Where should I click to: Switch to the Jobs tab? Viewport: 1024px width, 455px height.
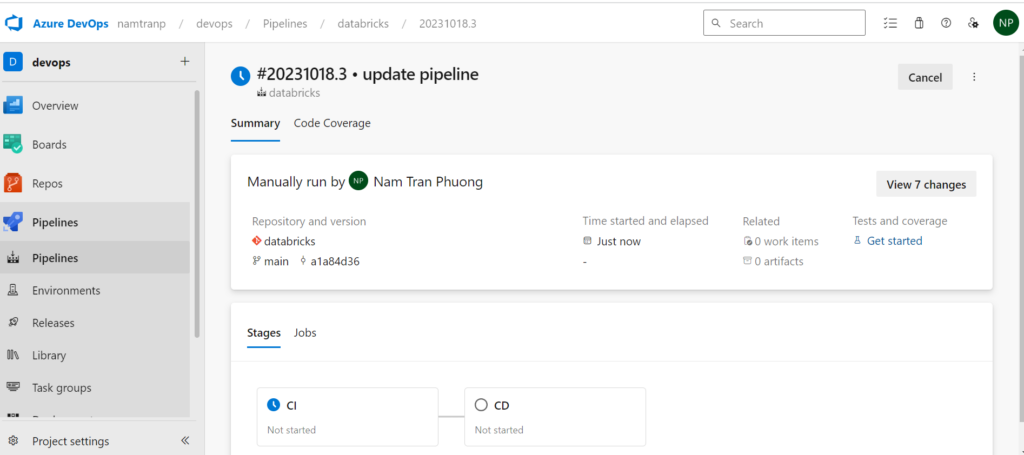click(305, 332)
